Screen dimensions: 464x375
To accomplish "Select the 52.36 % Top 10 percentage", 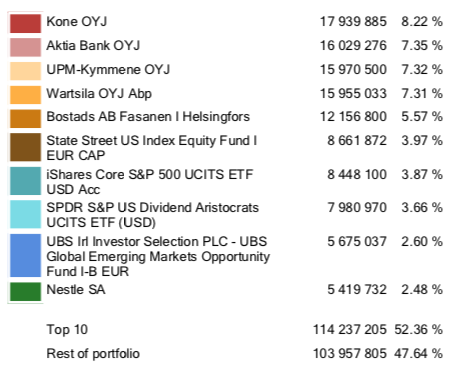I will (x=419, y=330).
